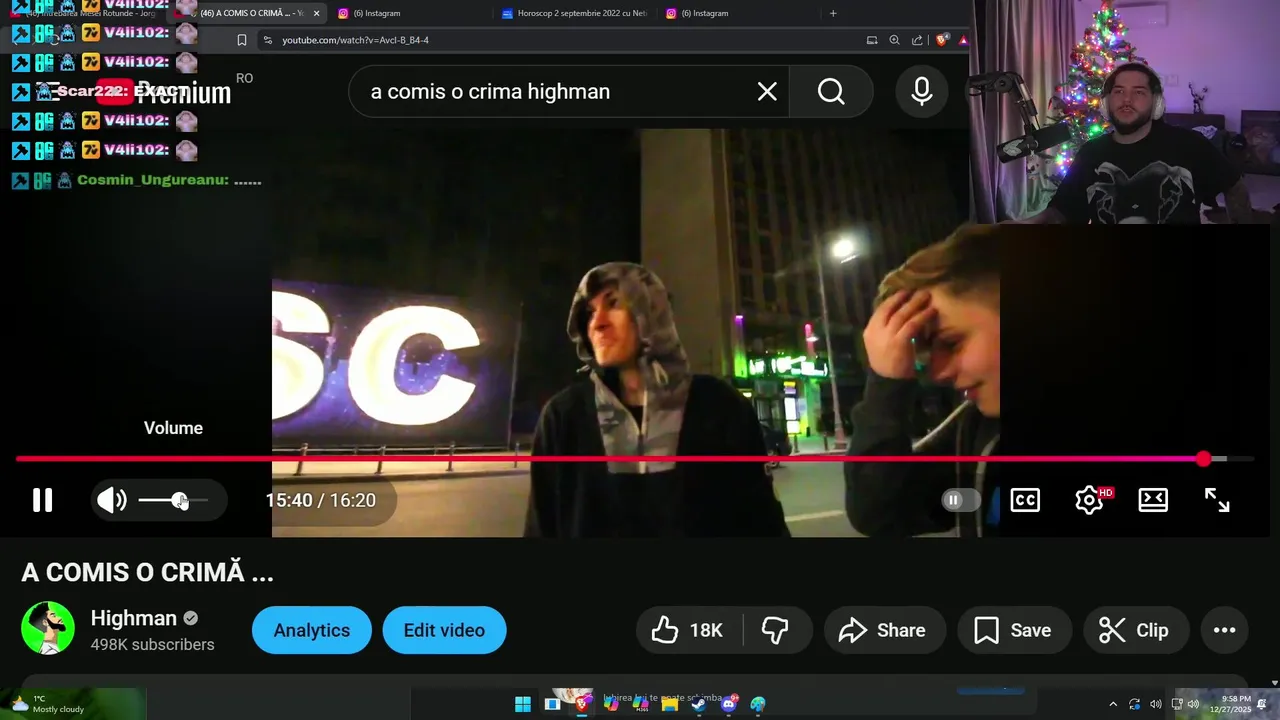This screenshot has height=720, width=1280.
Task: Switch to the first Instagram tab
Action: pos(377,13)
